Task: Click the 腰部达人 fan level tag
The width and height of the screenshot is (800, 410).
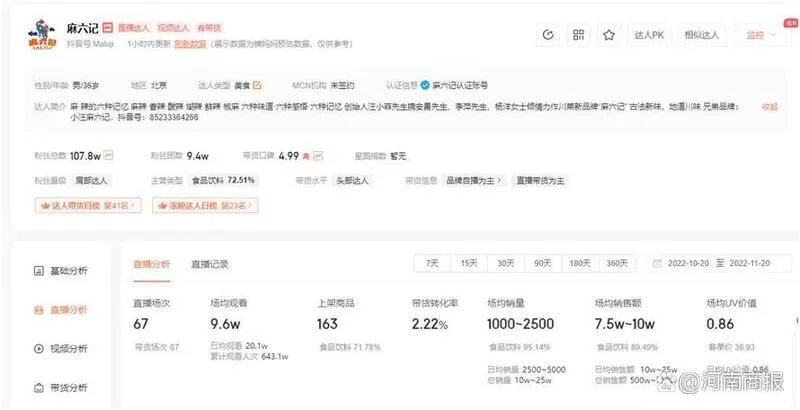Action: pyautogui.click(x=92, y=181)
